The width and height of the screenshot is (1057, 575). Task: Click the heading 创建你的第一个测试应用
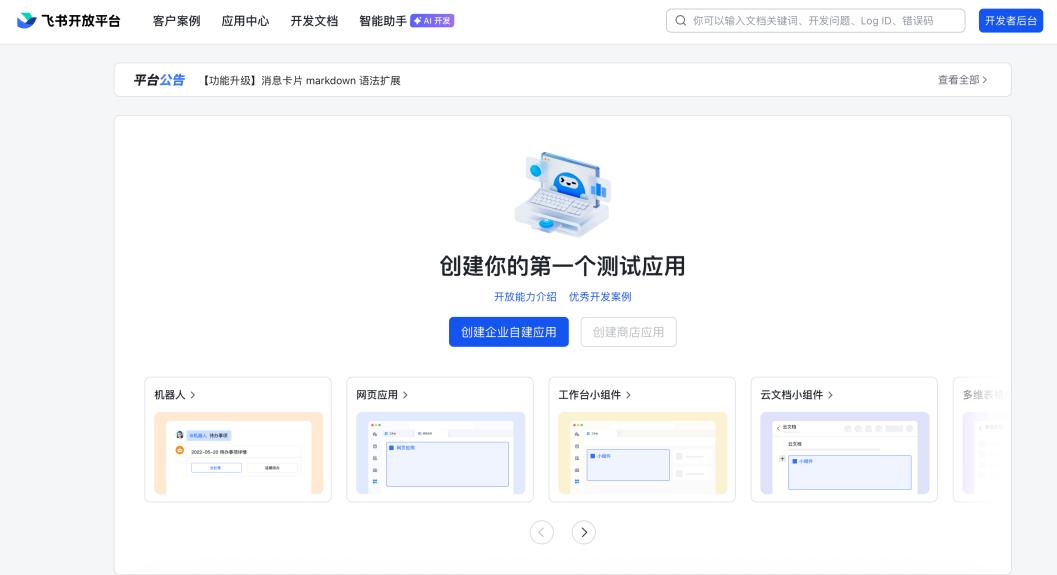[x=562, y=266]
